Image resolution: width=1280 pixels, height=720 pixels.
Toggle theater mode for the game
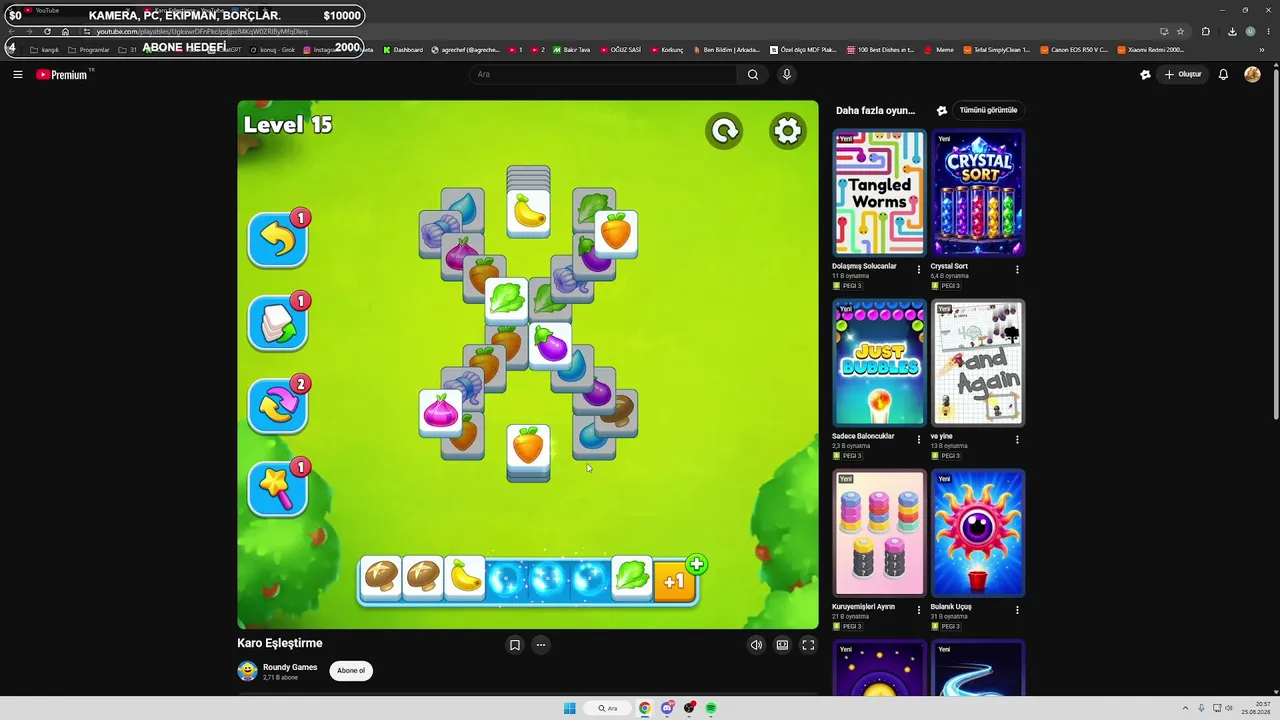point(782,645)
